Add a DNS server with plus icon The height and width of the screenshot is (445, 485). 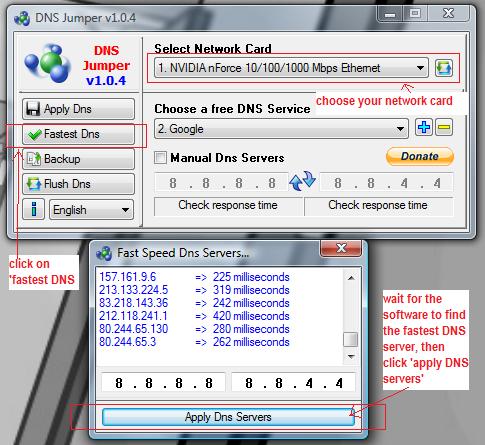(x=424, y=127)
